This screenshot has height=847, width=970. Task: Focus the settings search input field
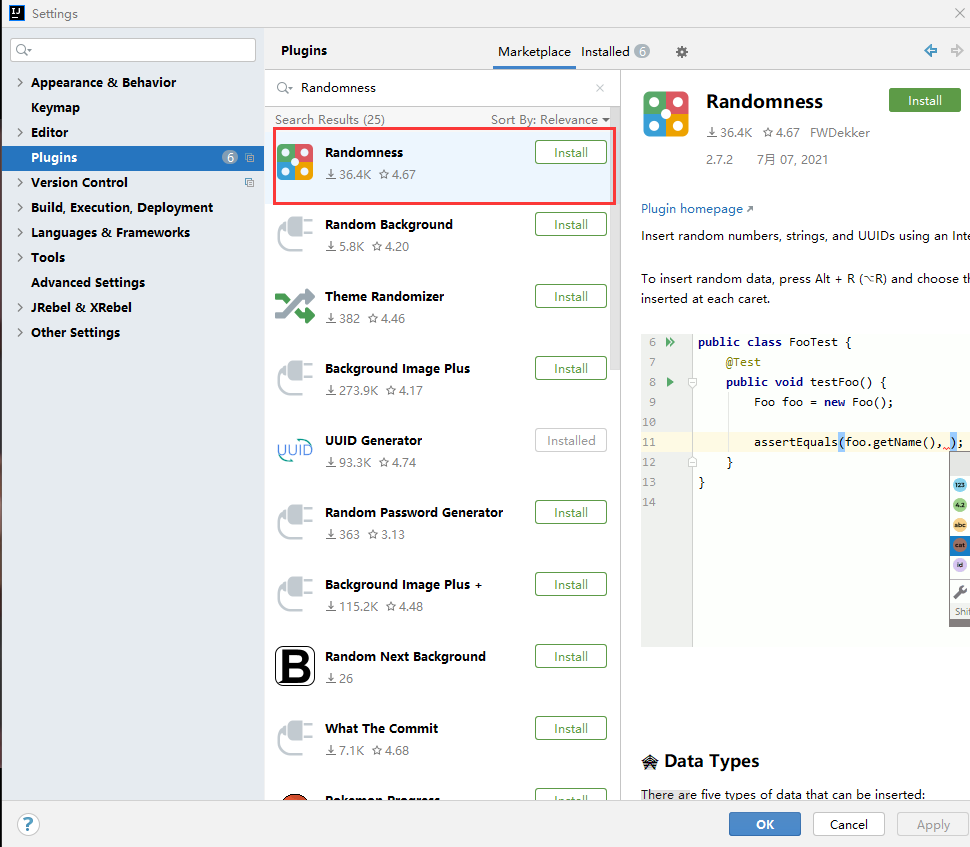pos(133,49)
